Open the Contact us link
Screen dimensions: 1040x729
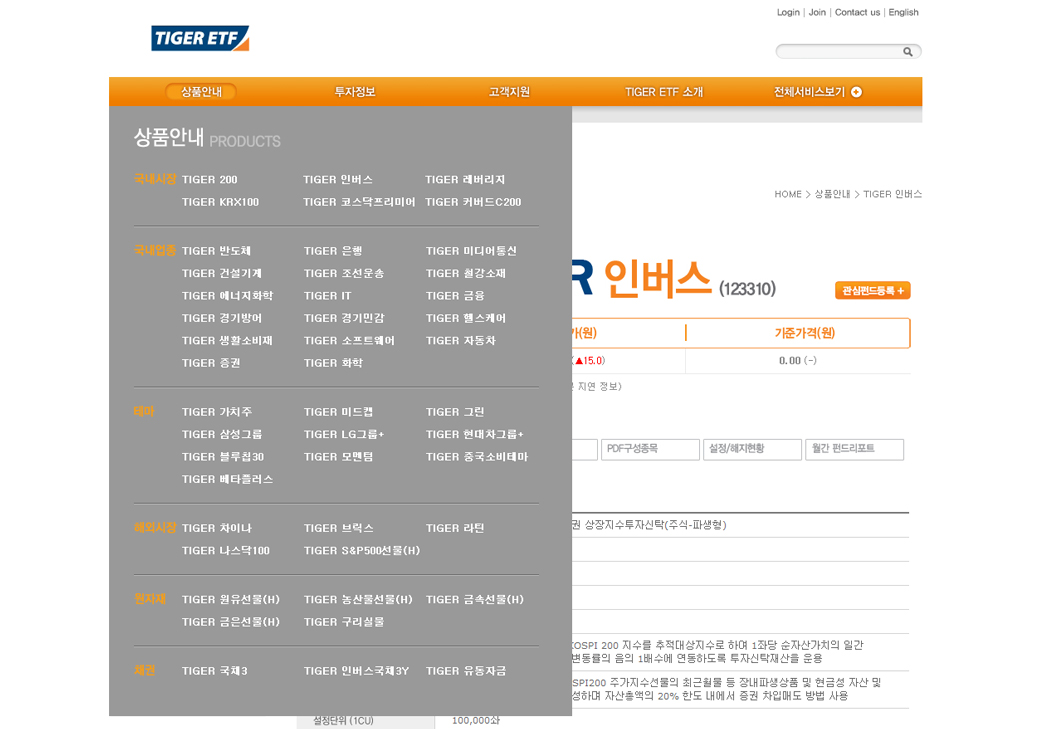[x=857, y=12]
